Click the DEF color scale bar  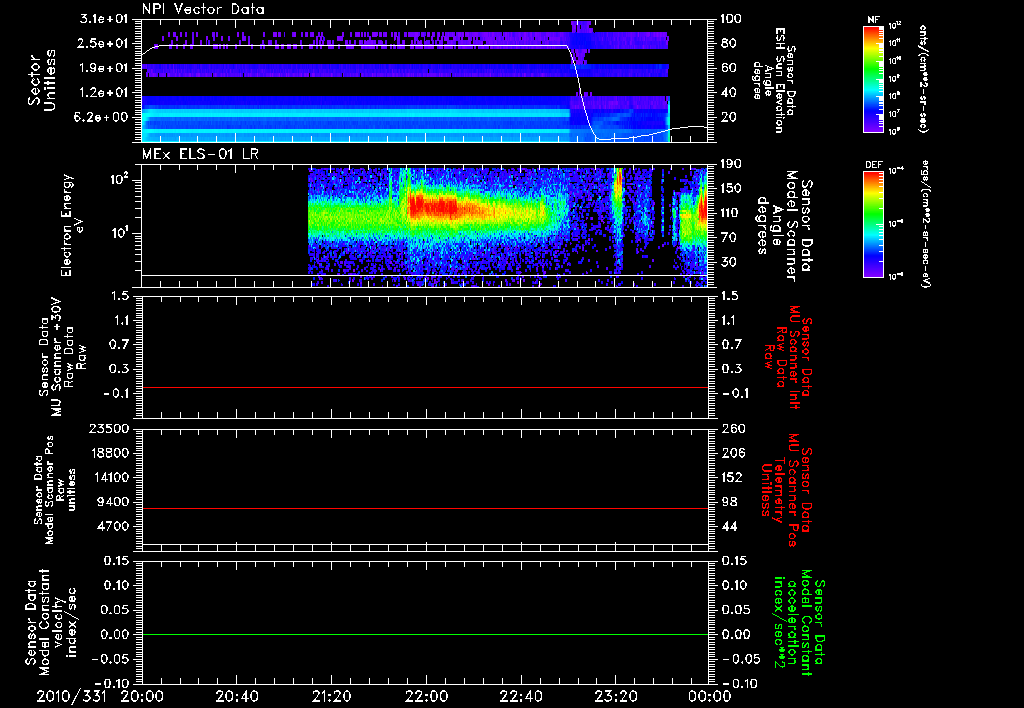point(874,224)
